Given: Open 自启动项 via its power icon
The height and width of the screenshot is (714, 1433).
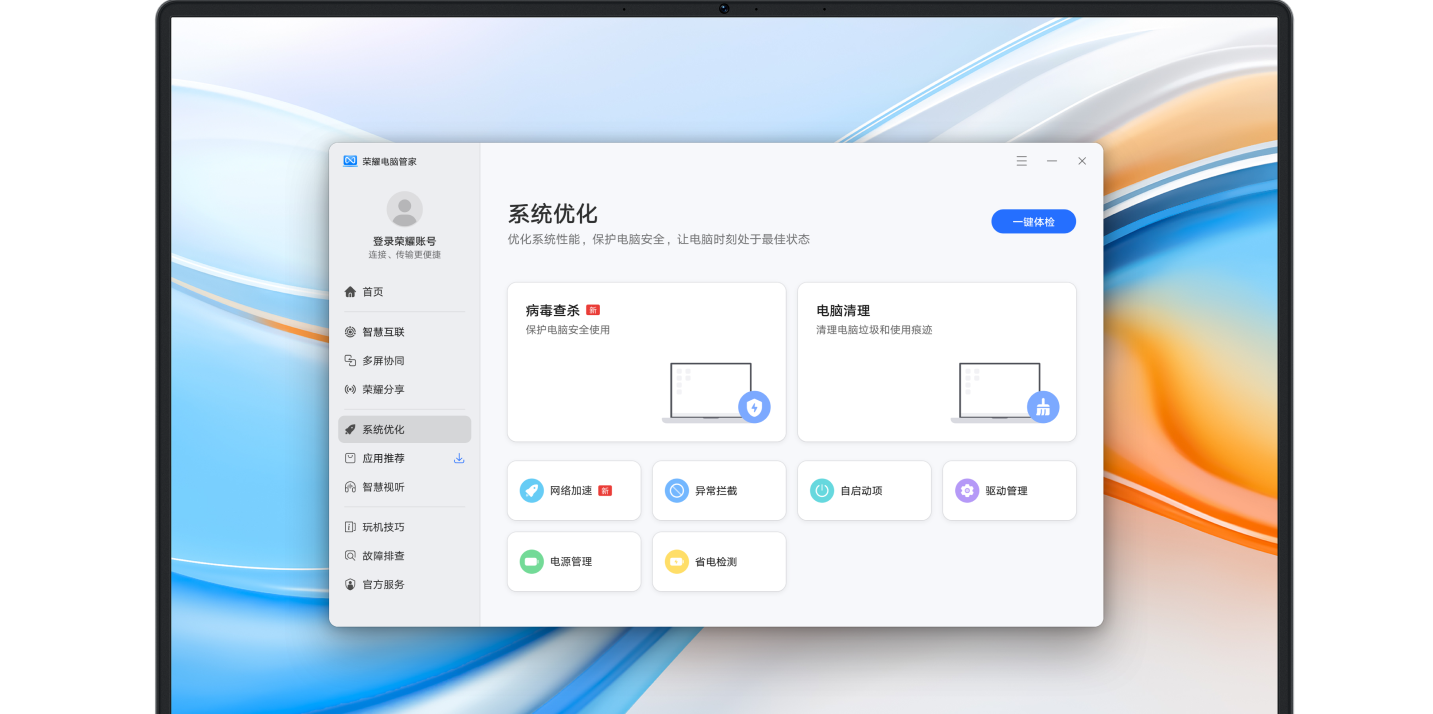Looking at the screenshot, I should [821, 490].
